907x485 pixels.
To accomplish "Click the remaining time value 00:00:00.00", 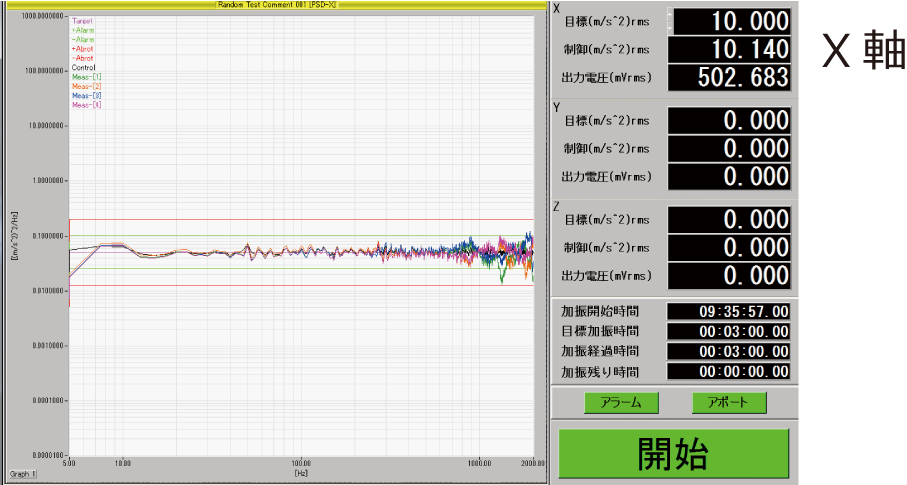I will (x=729, y=372).
